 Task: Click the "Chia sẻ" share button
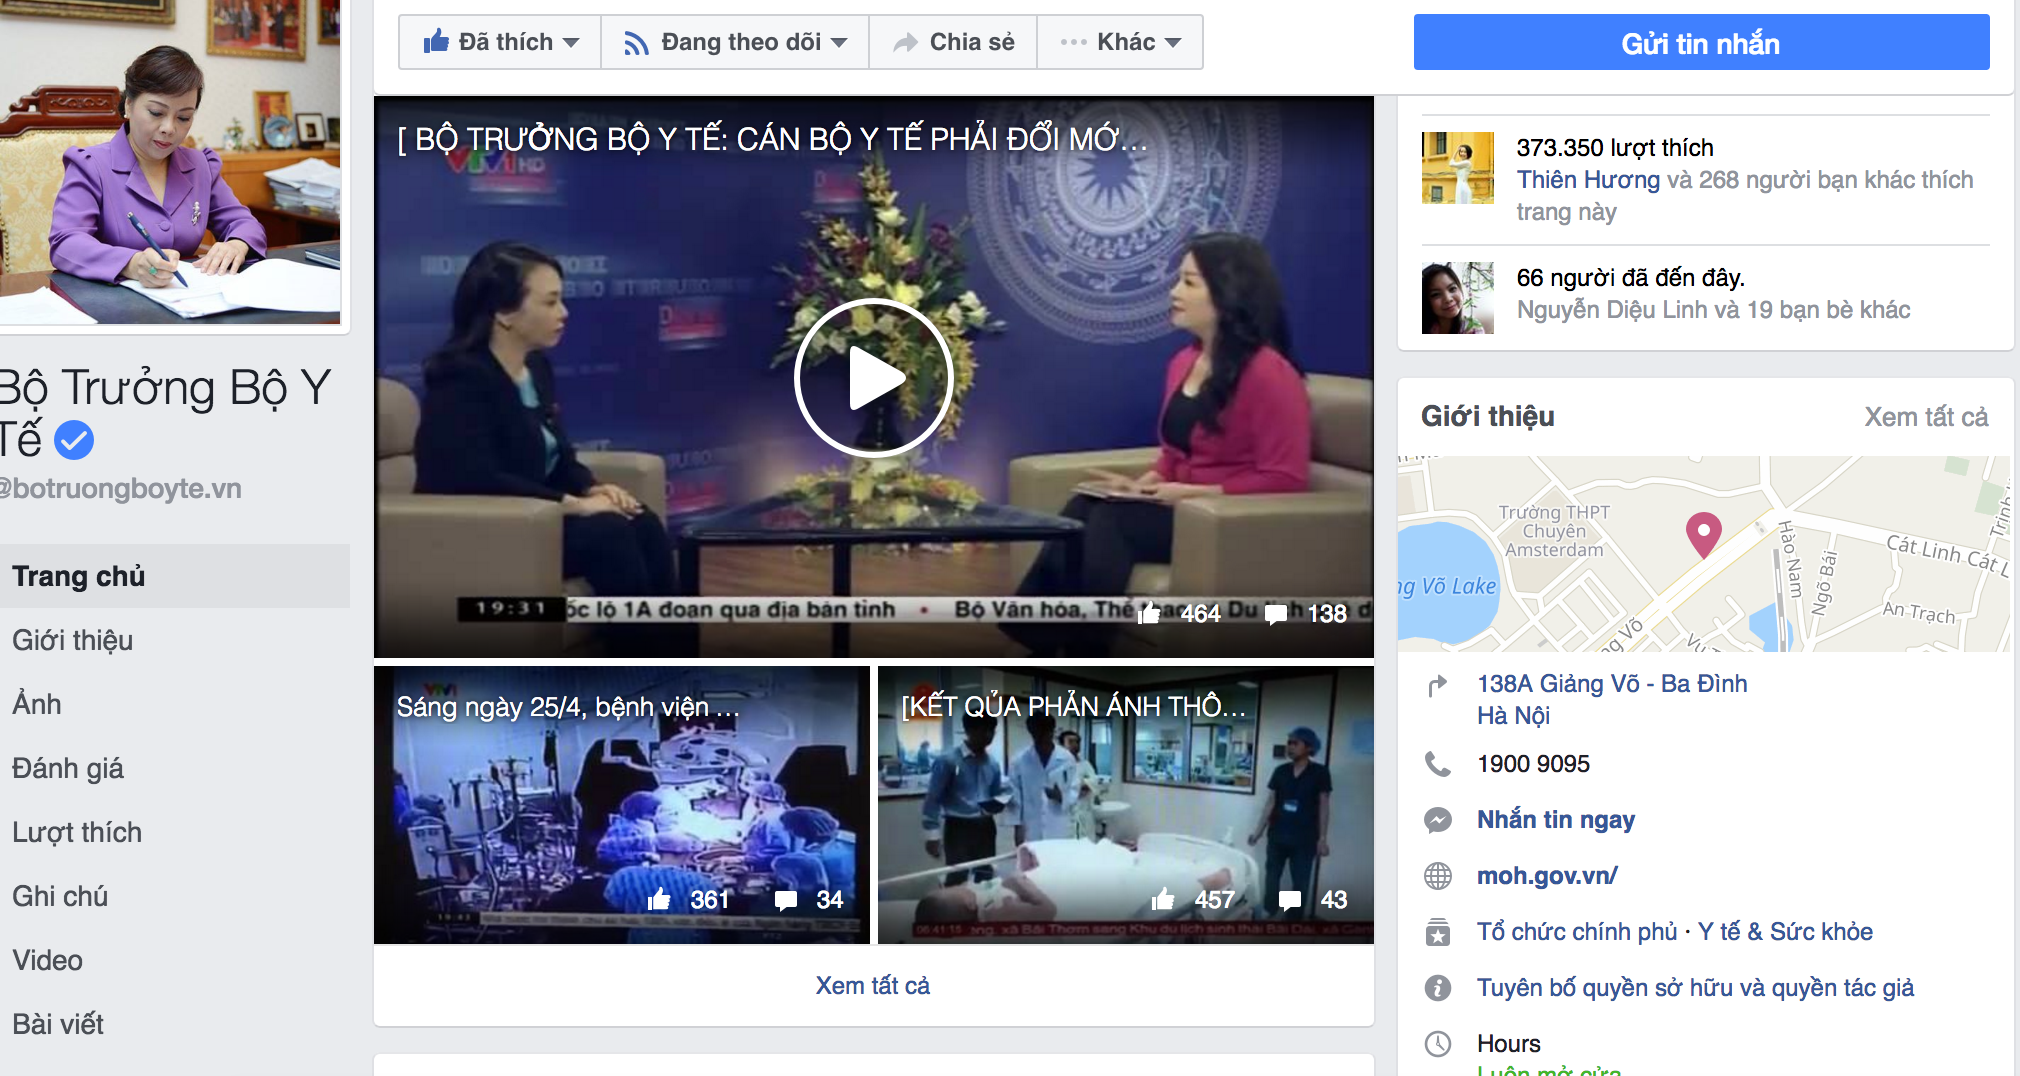click(953, 42)
